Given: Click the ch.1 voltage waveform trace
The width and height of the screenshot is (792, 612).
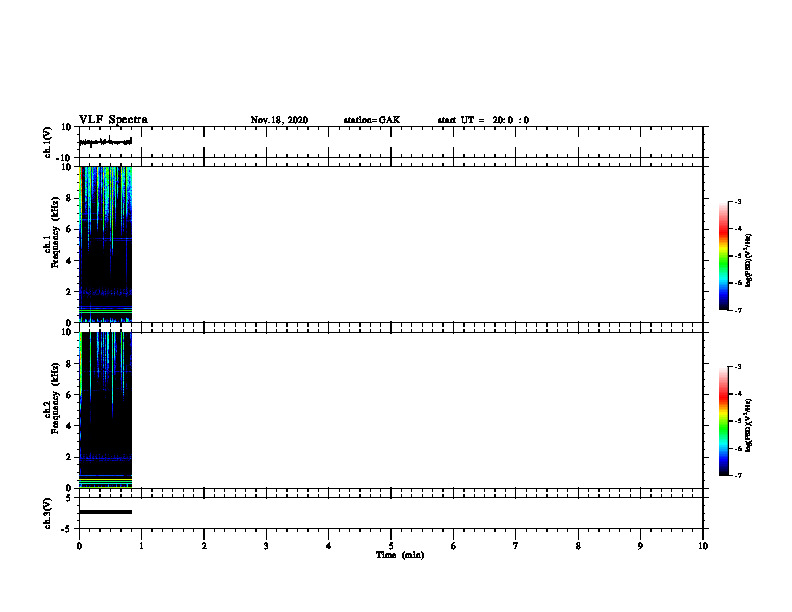Looking at the screenshot, I should (106, 142).
